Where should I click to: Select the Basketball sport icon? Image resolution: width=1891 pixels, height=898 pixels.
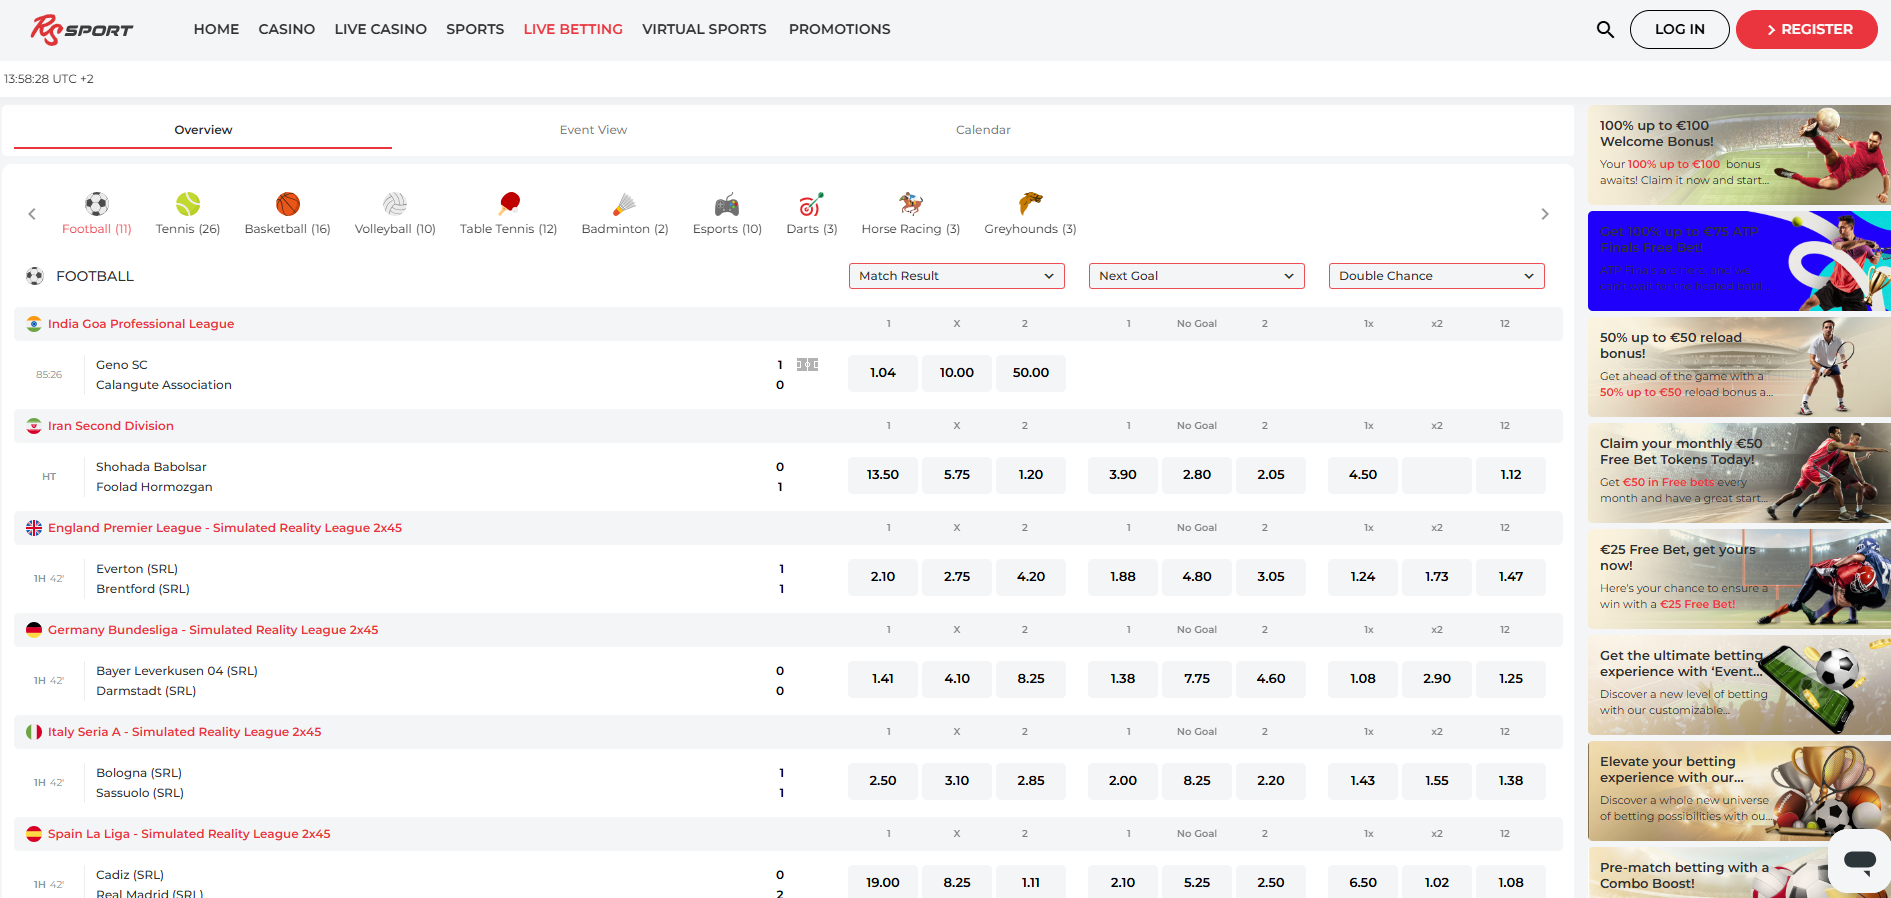(288, 204)
